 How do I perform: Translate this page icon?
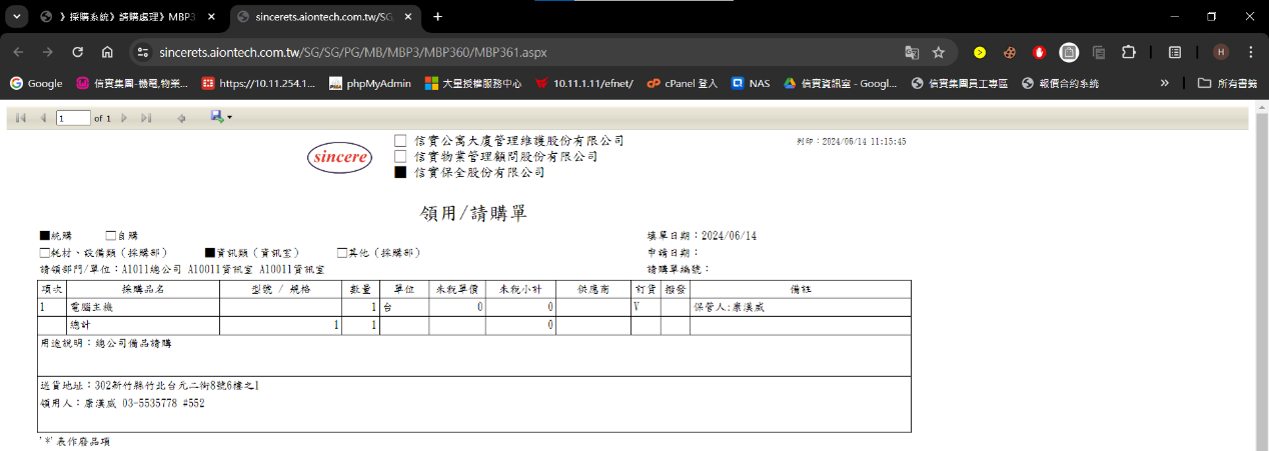click(x=912, y=52)
